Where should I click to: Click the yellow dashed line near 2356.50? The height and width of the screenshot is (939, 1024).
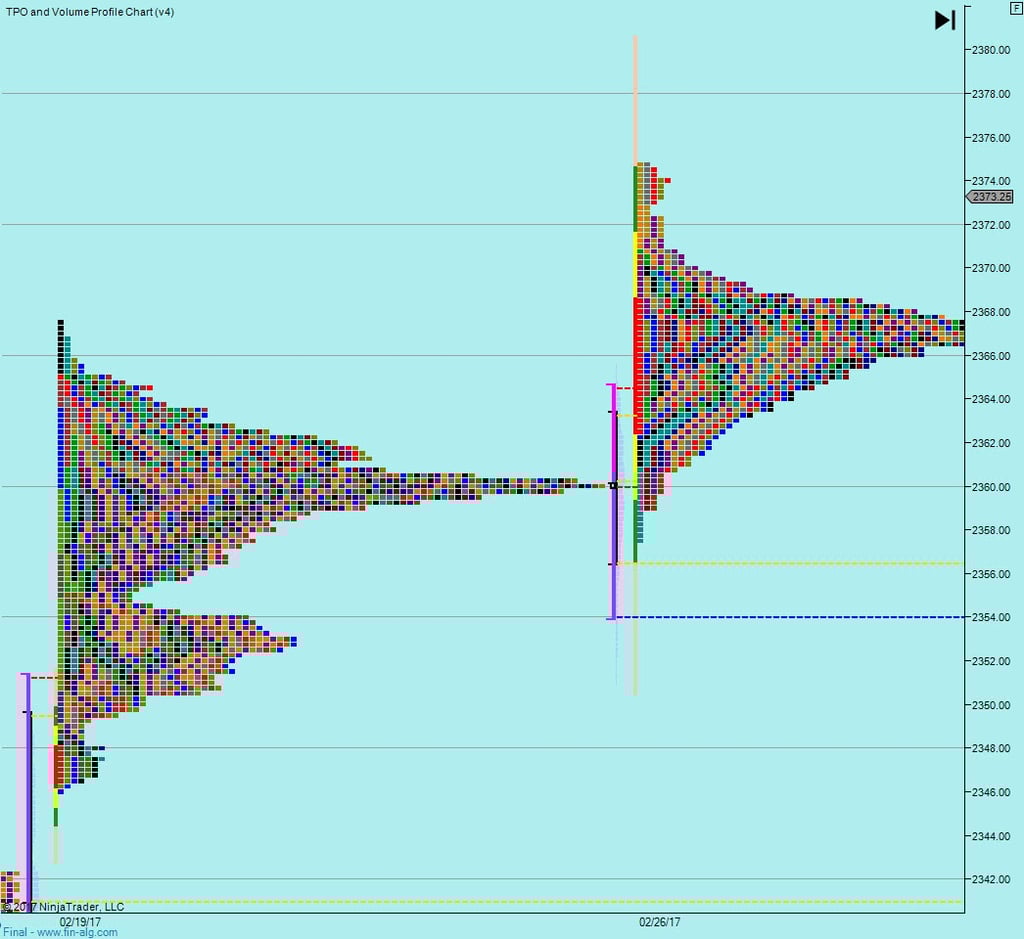[x=800, y=564]
